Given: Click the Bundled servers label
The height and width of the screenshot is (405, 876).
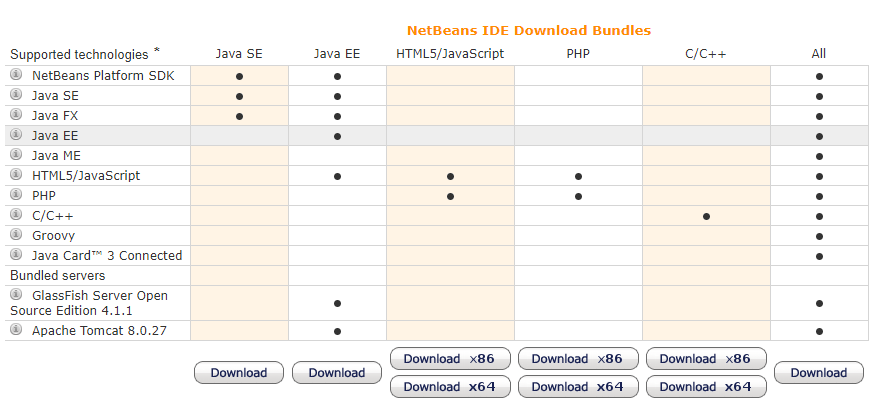Looking at the screenshot, I should 58,275.
